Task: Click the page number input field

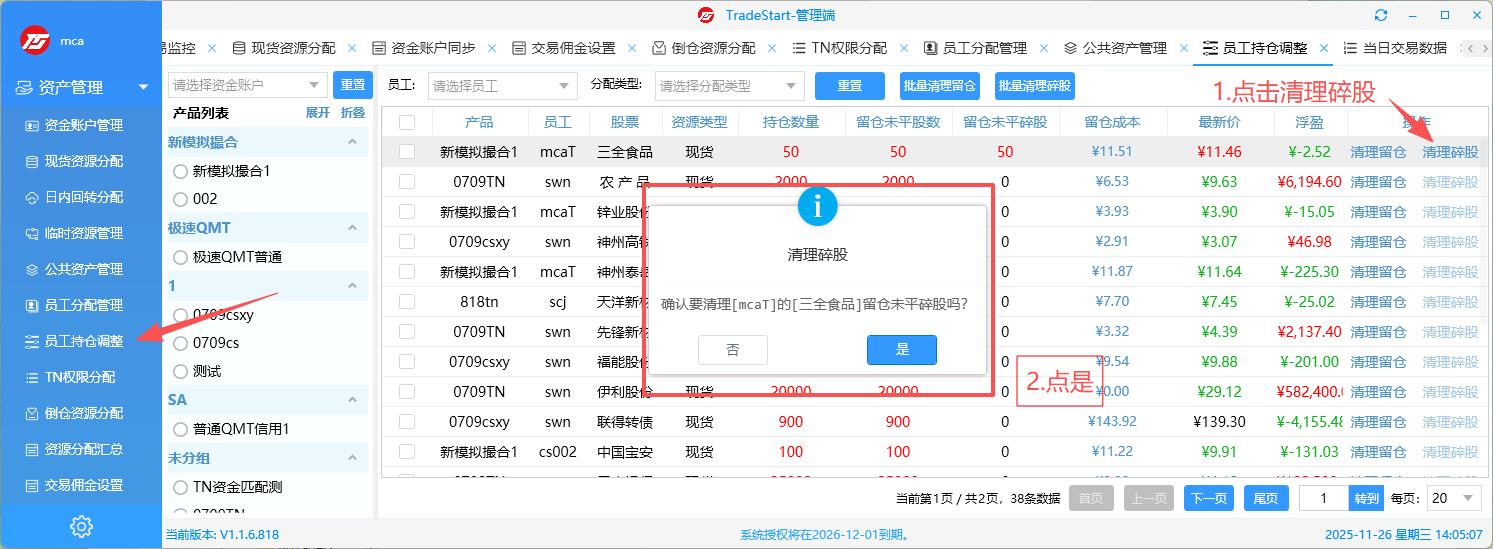Action: coord(1325,498)
